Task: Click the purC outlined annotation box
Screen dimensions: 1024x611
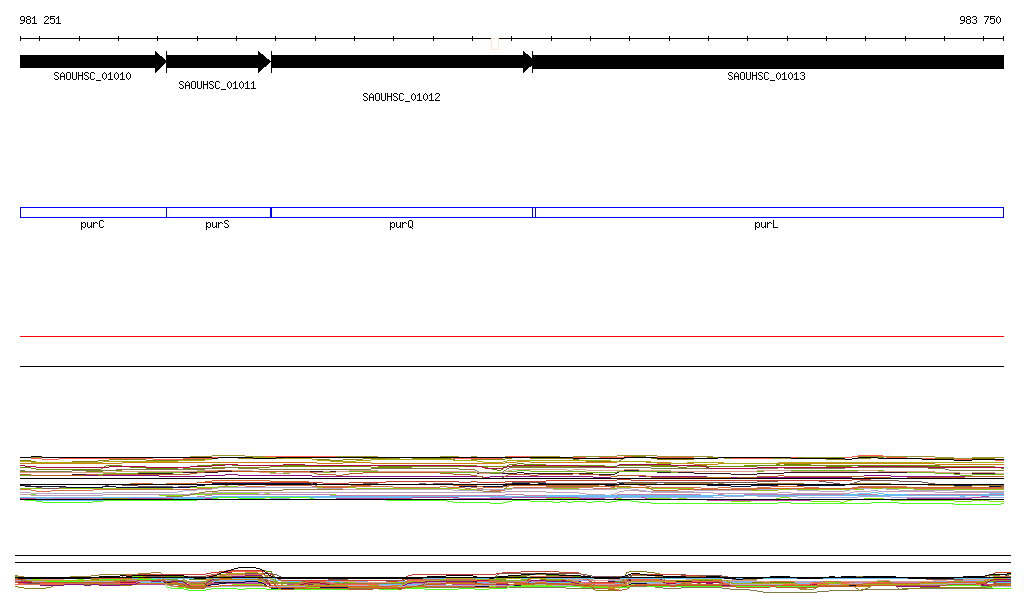Action: tap(93, 212)
